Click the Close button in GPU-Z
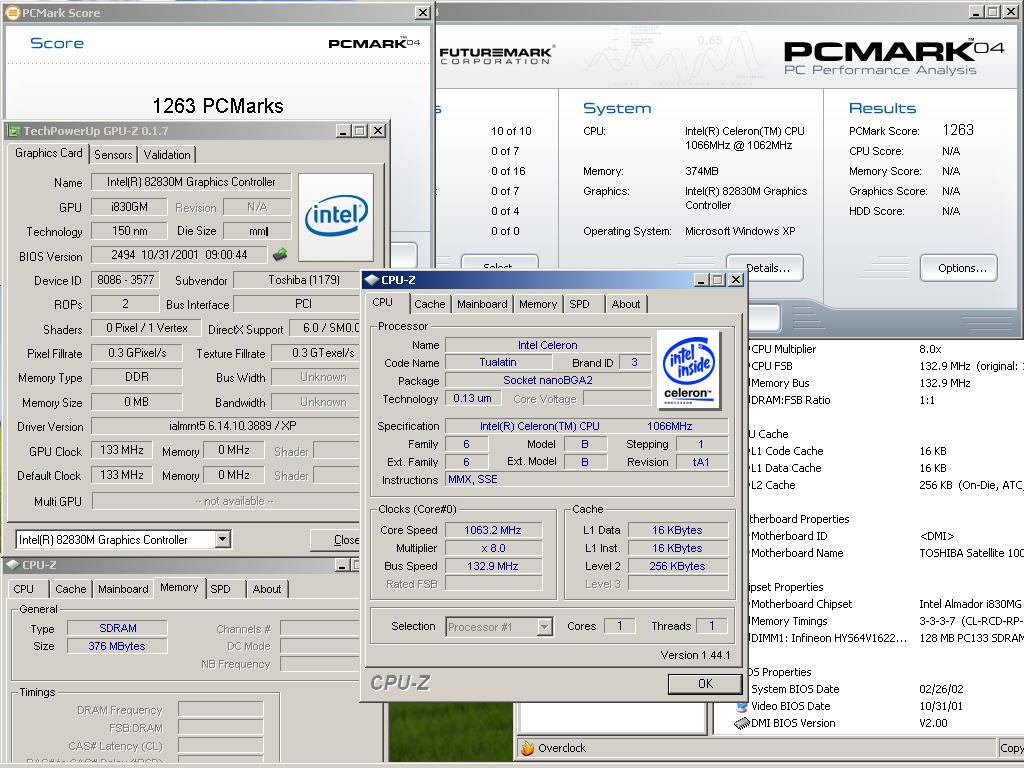 coord(336,540)
